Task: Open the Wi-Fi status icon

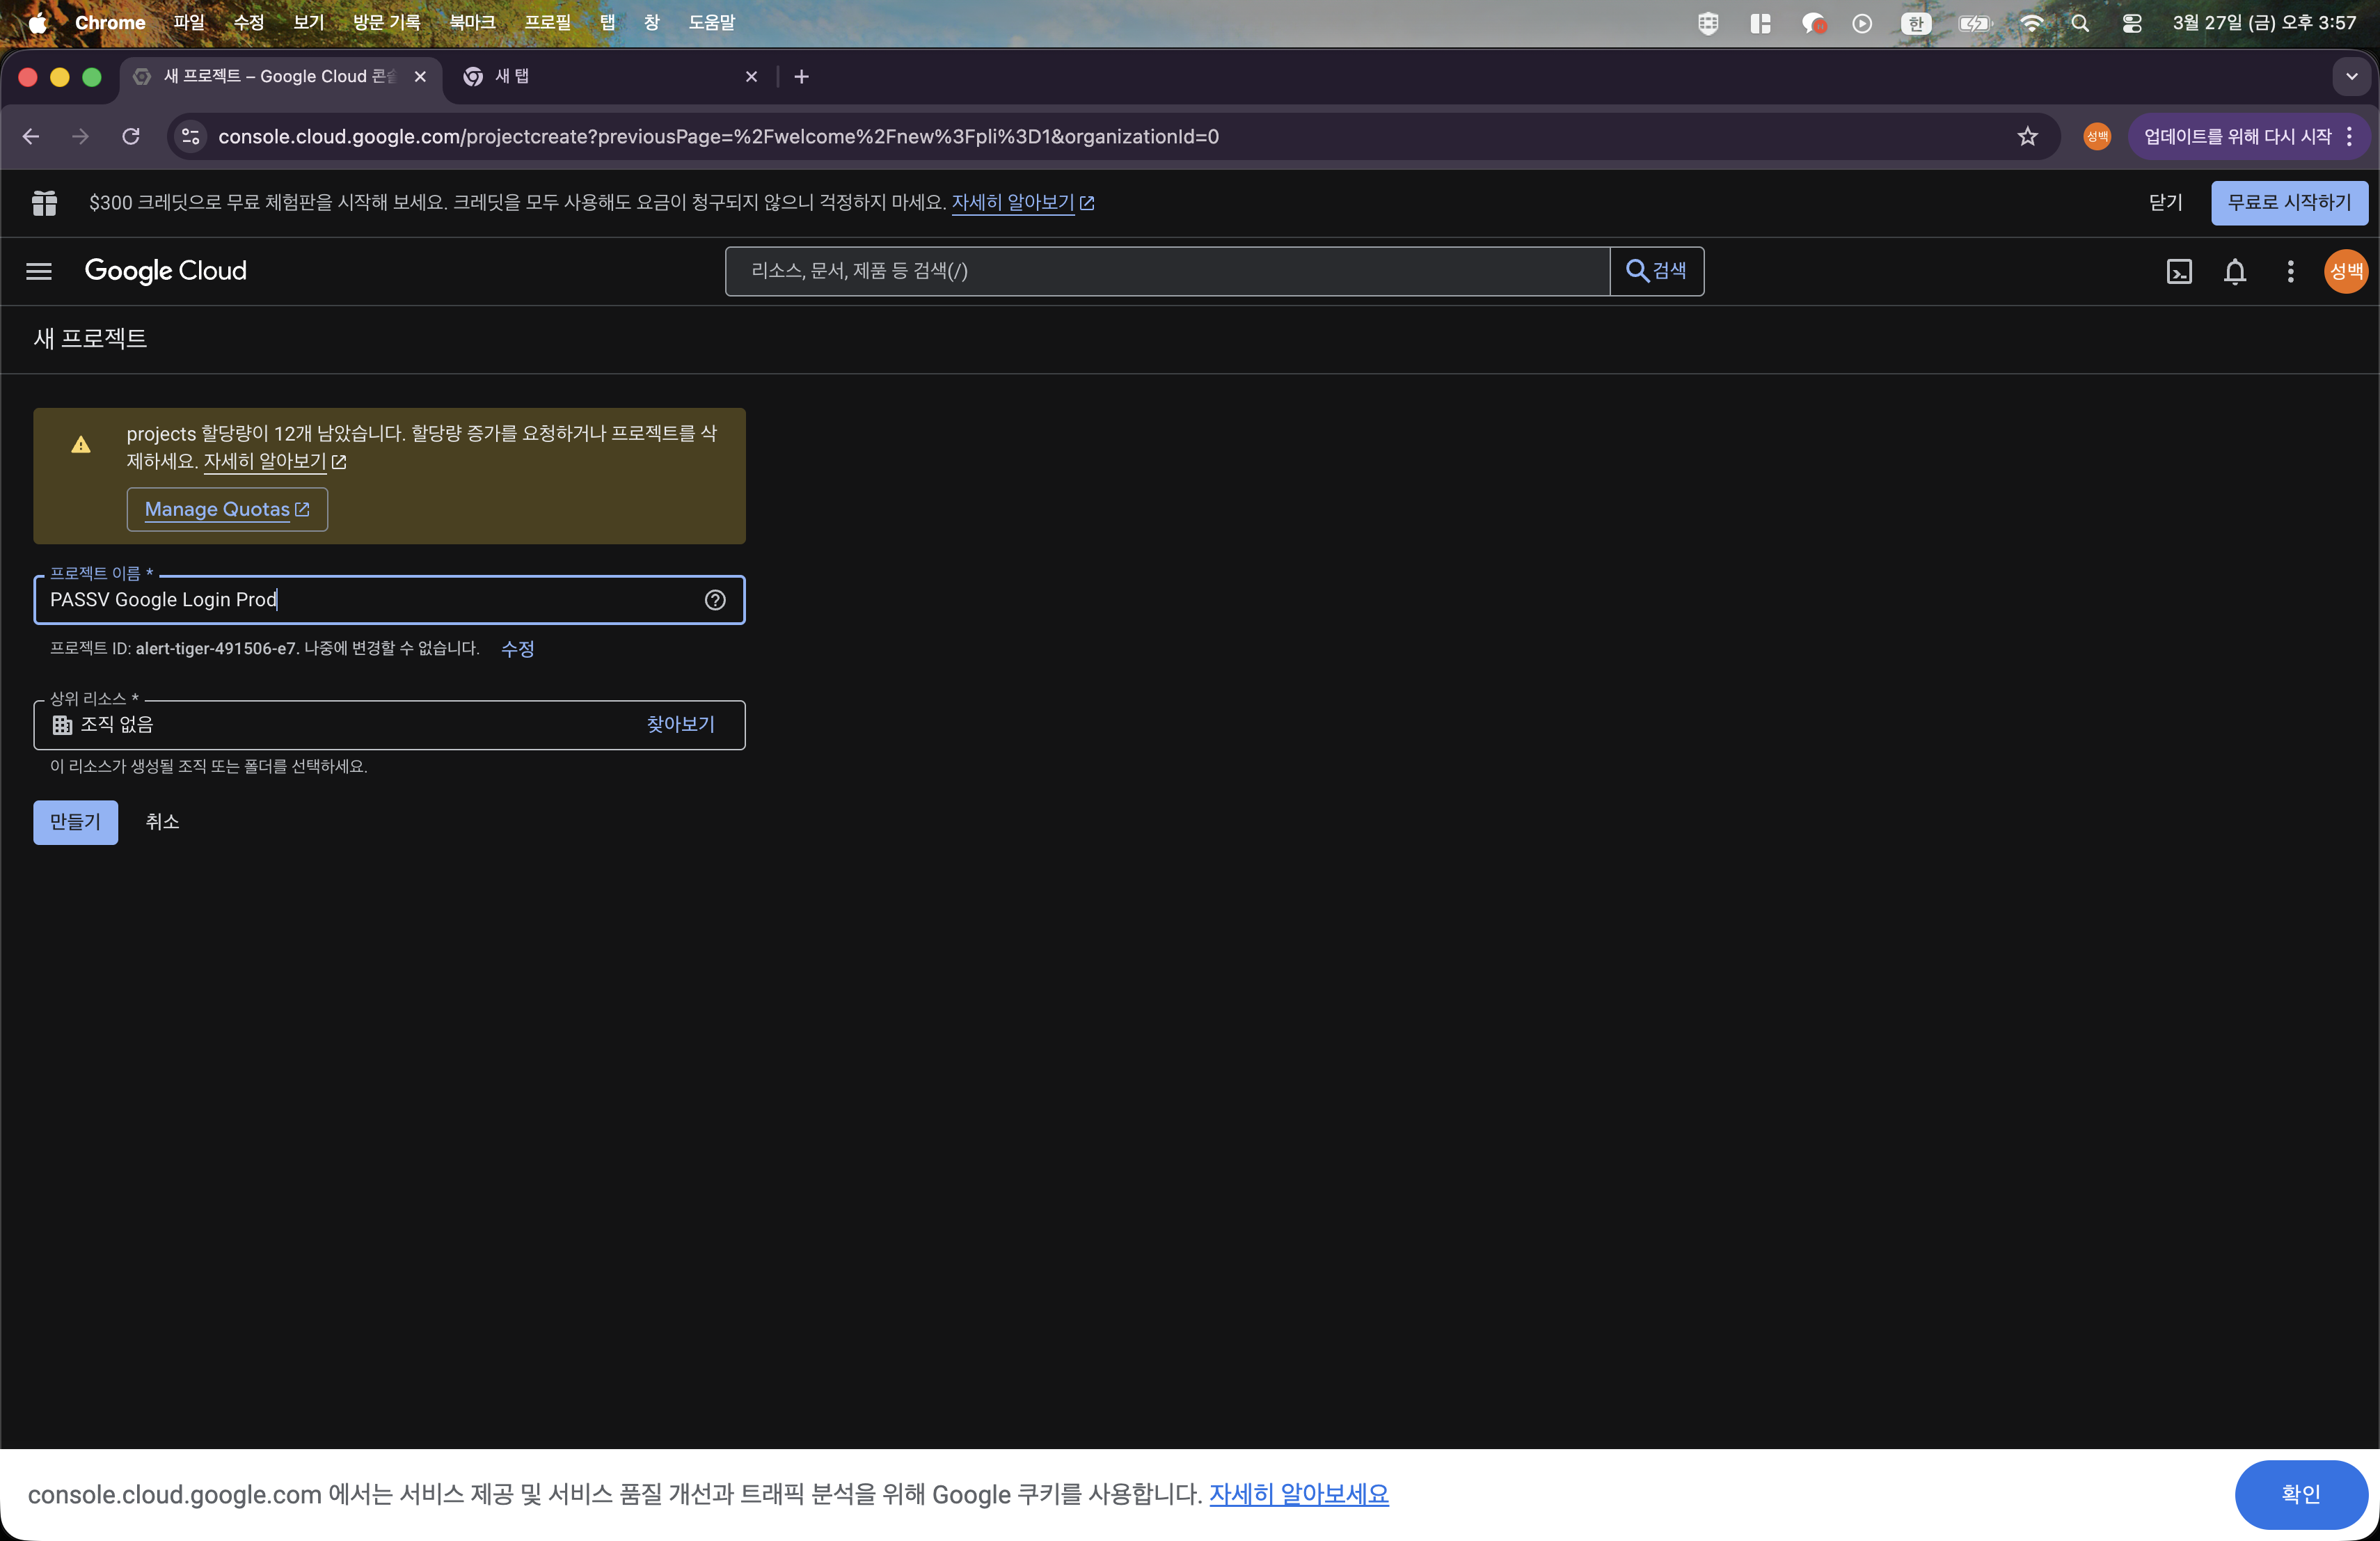Action: pos(2032,22)
